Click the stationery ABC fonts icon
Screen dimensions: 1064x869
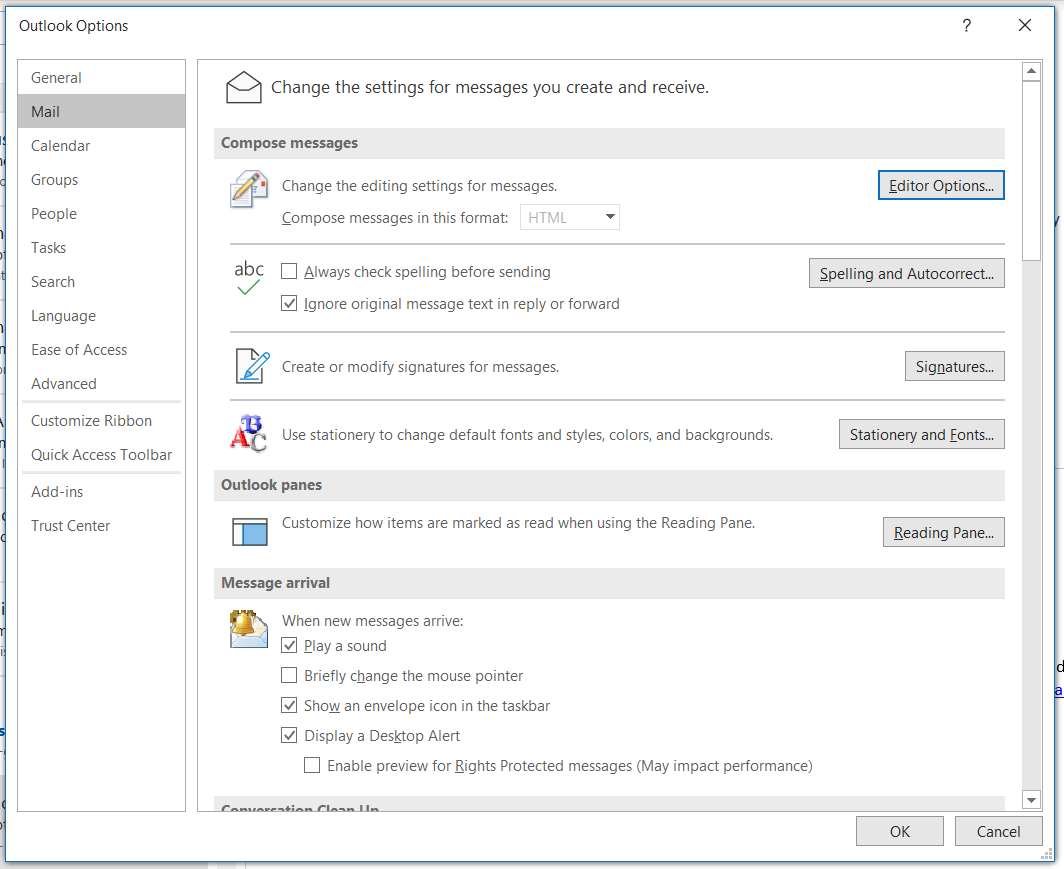(x=248, y=433)
